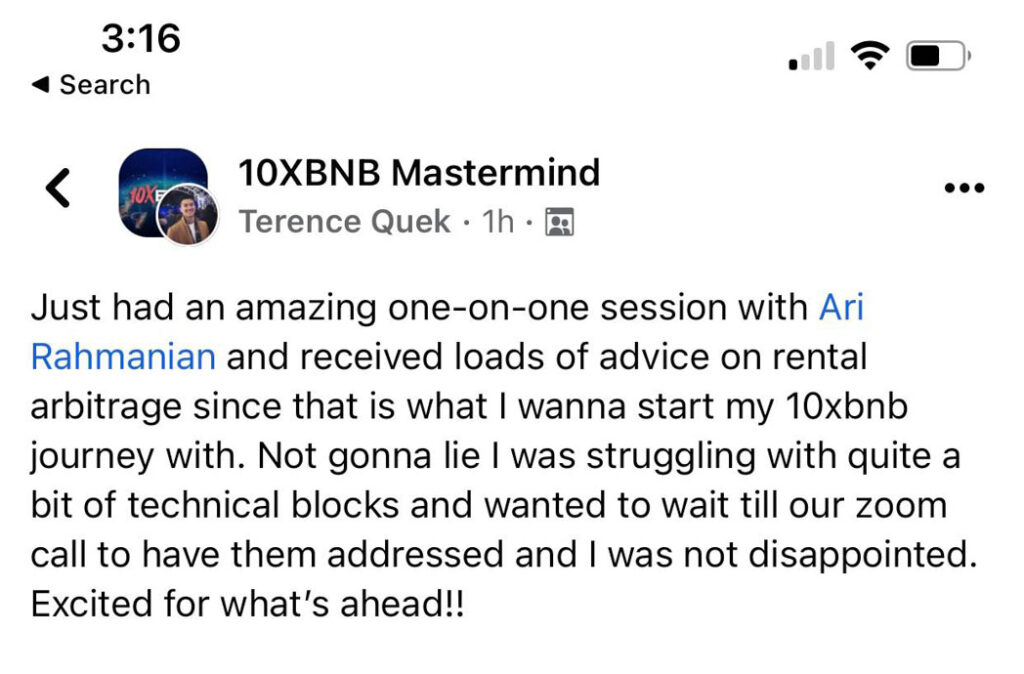Open the blue "Ari" mention link

(841, 308)
